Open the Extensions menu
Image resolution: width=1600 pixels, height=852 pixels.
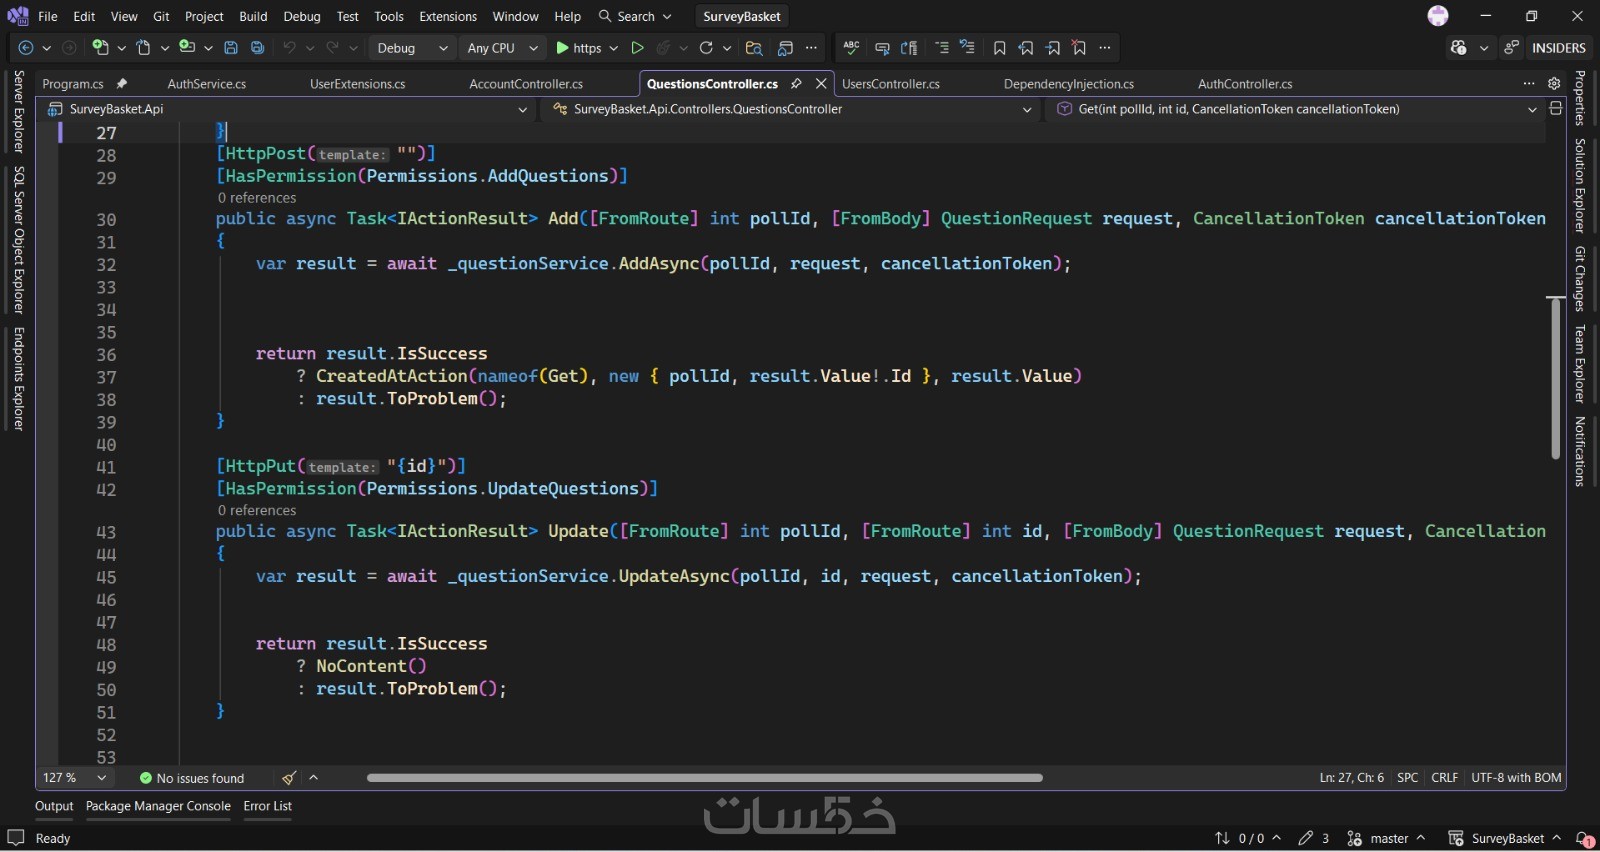click(x=447, y=16)
